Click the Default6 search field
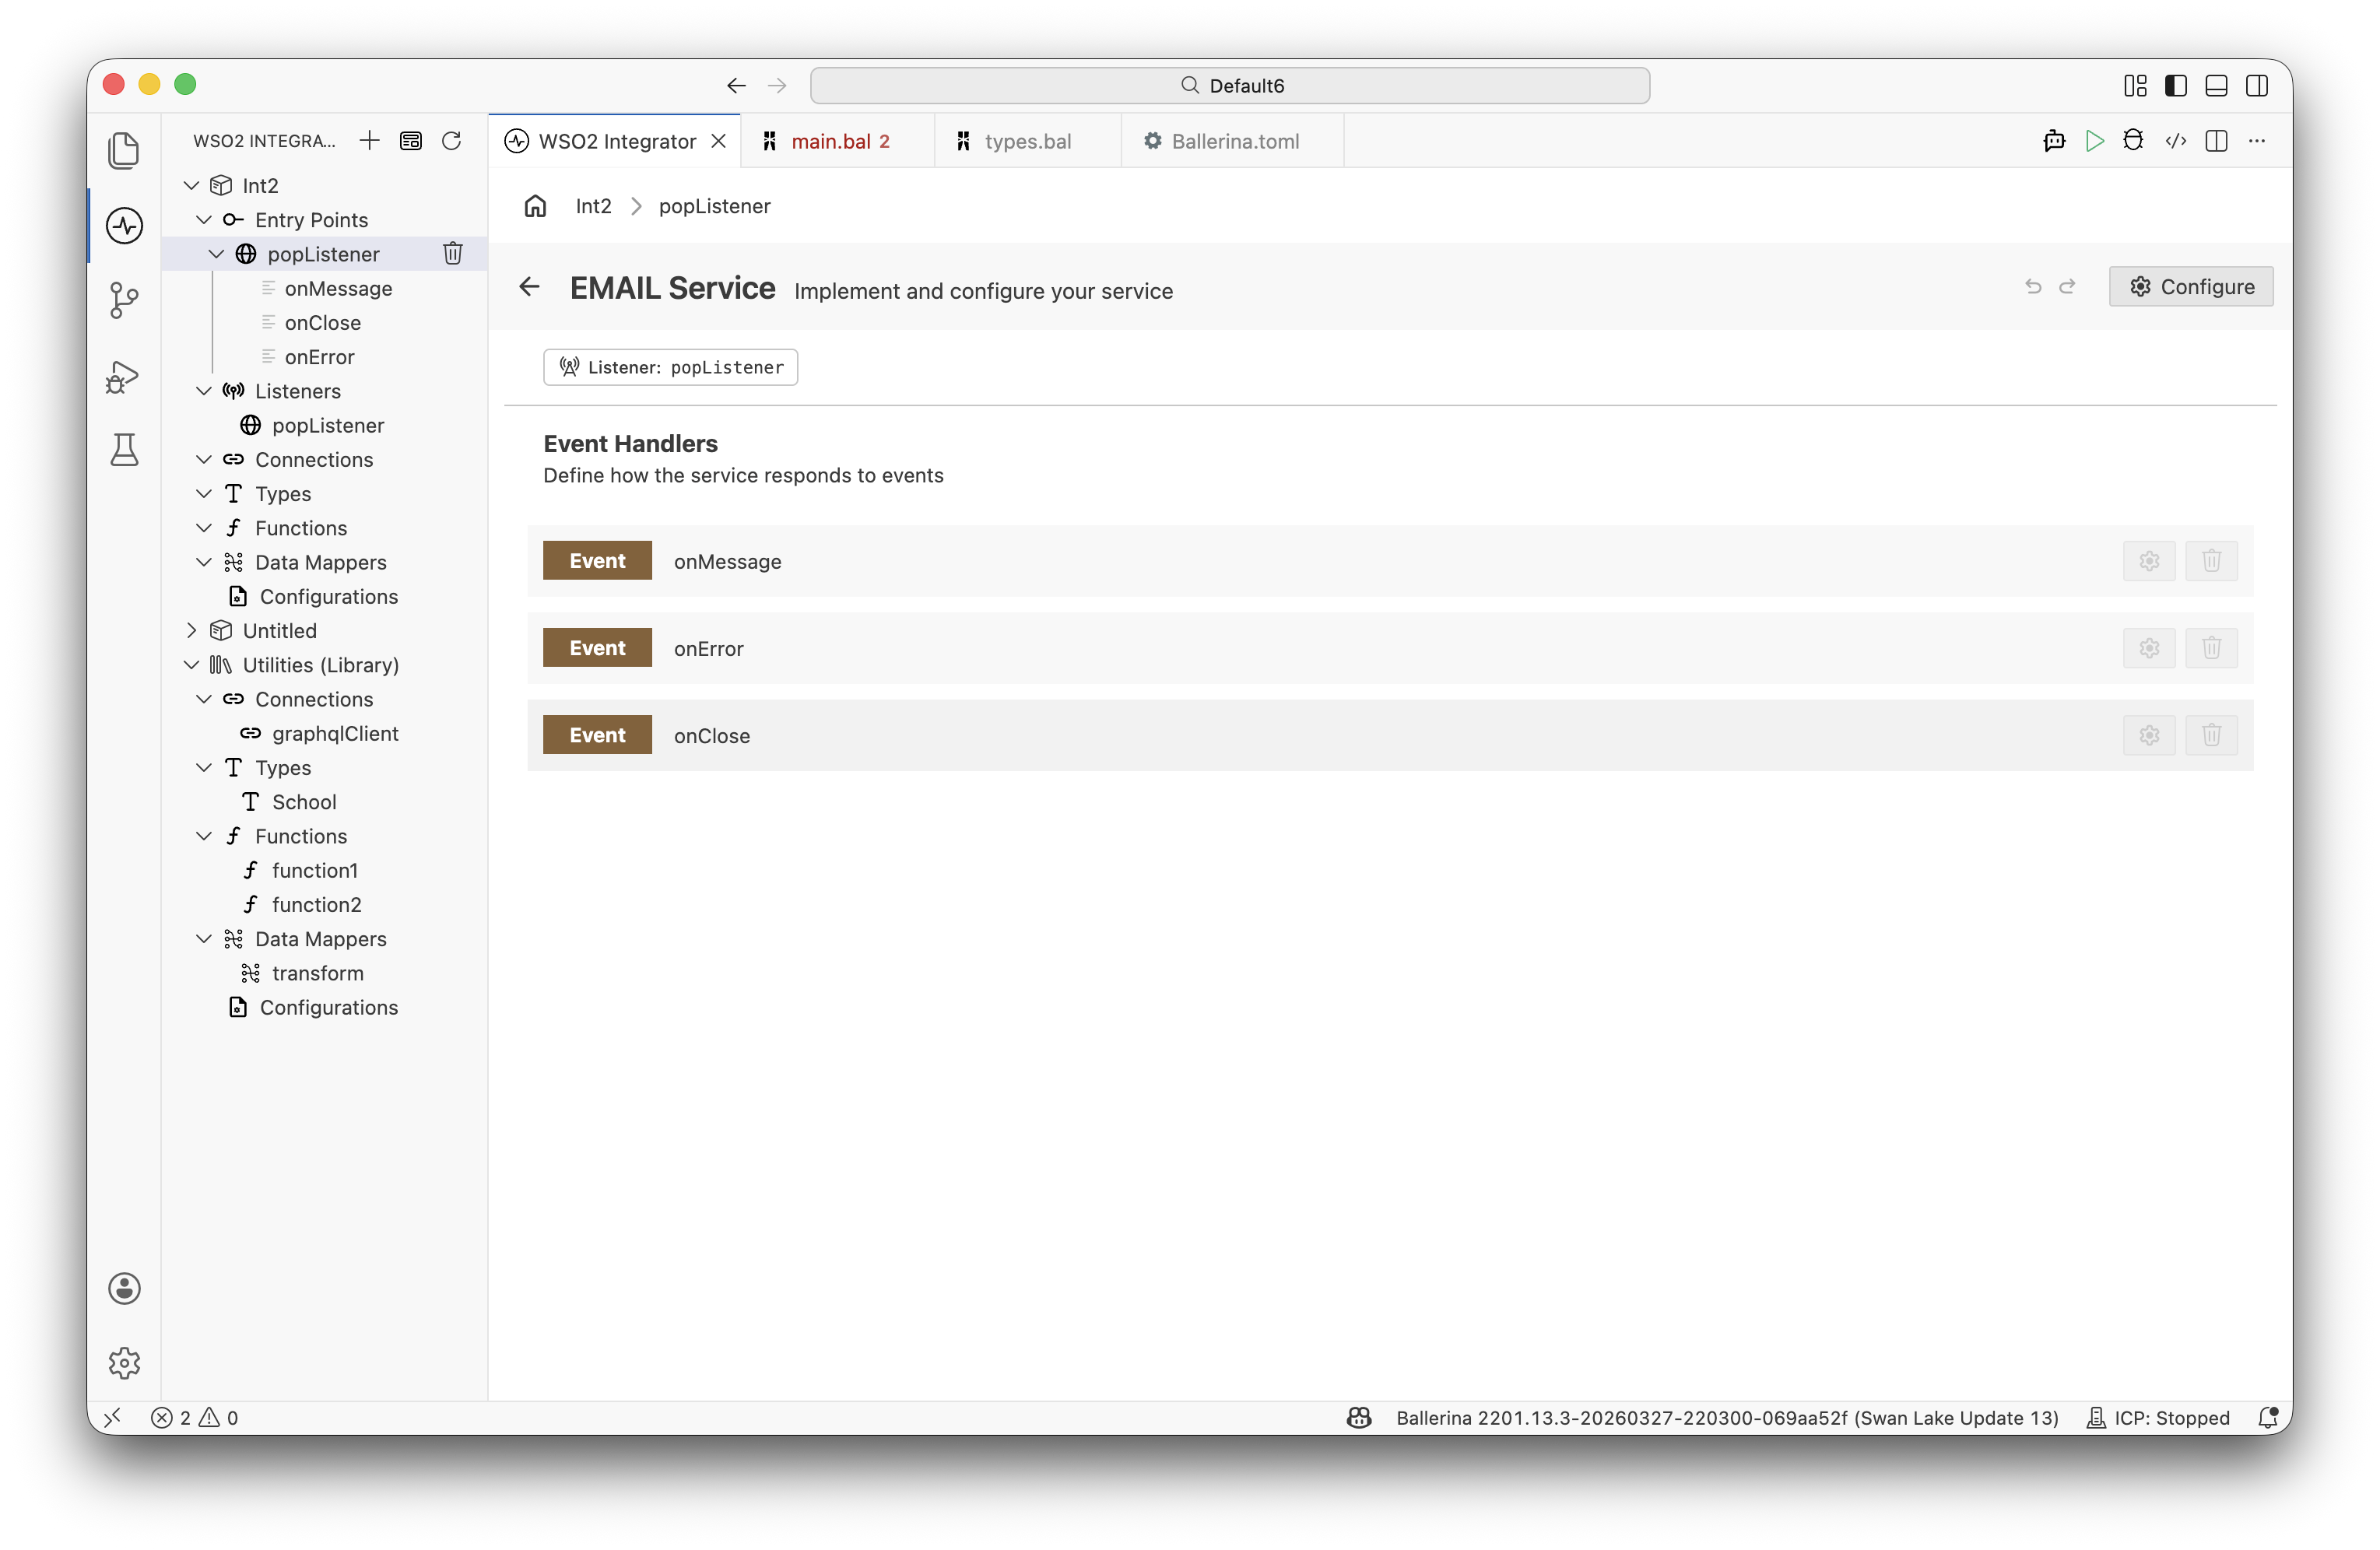The width and height of the screenshot is (2380, 1550). click(x=1229, y=86)
